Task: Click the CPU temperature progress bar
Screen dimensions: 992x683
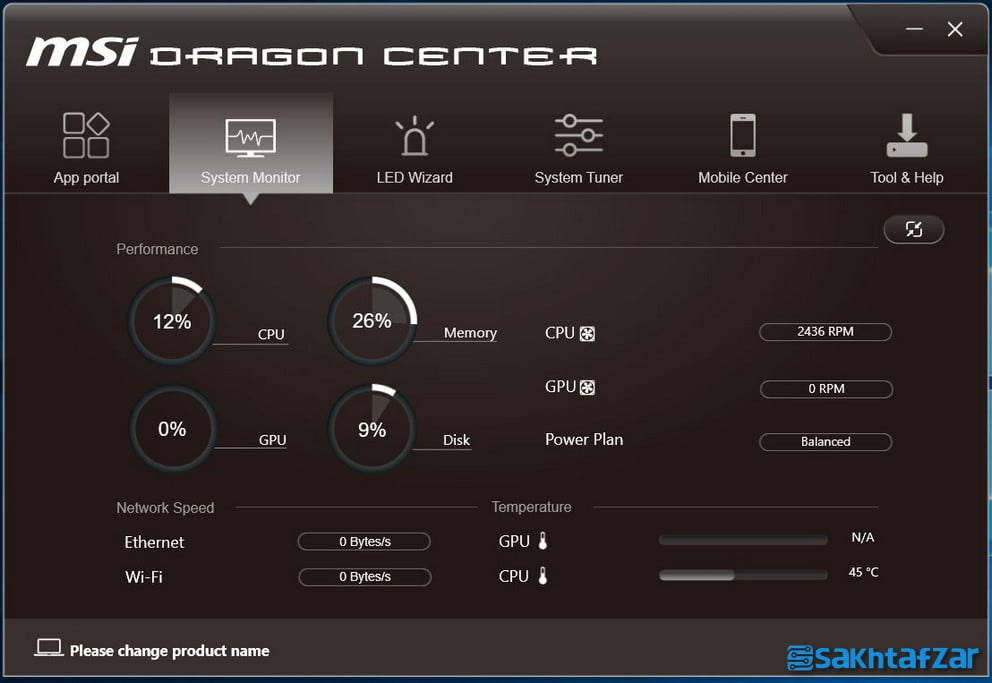Action: pyautogui.click(x=742, y=575)
